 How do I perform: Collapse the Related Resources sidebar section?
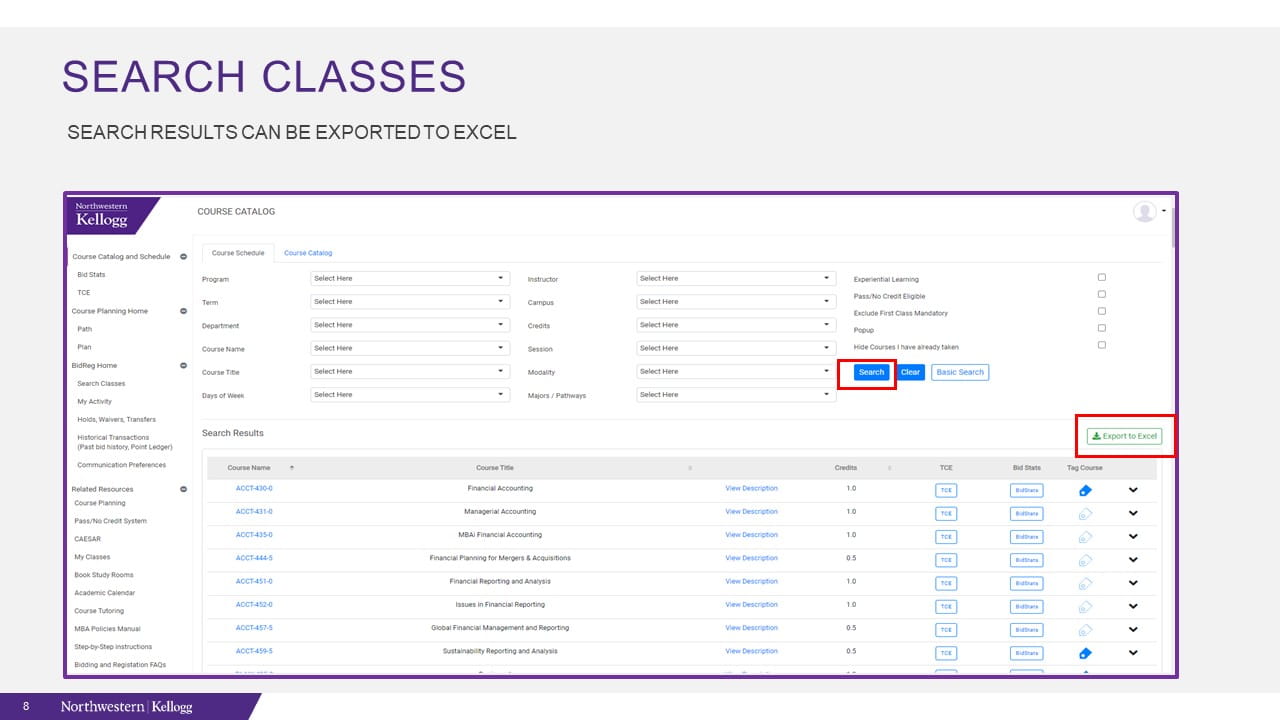click(183, 489)
